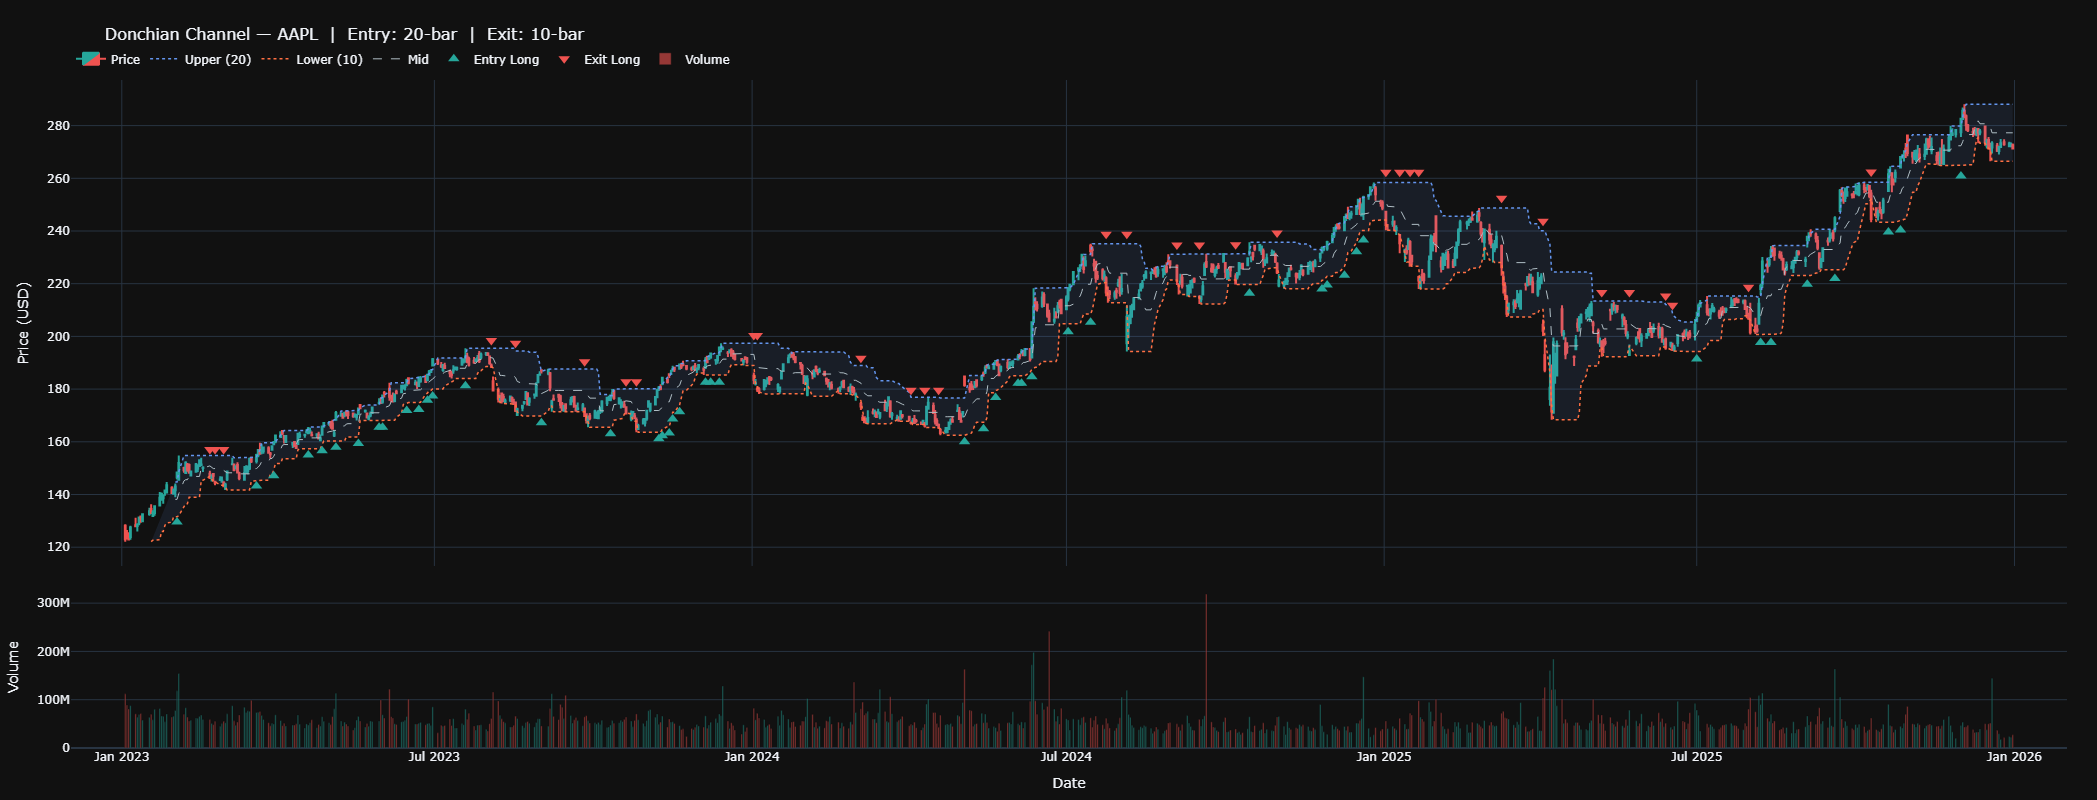The width and height of the screenshot is (2097, 800).
Task: Click the 300M volume tick label
Action: [53, 603]
